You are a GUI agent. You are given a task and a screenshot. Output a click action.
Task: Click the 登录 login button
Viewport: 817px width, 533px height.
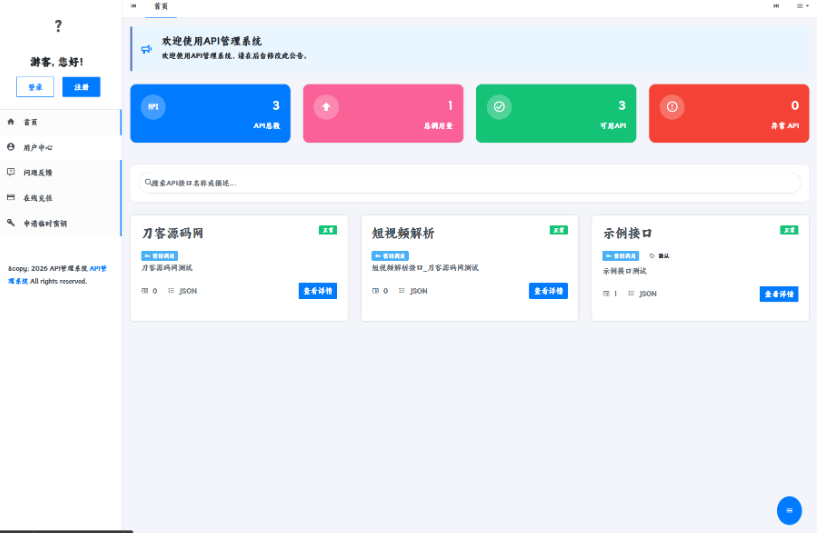tap(35, 87)
